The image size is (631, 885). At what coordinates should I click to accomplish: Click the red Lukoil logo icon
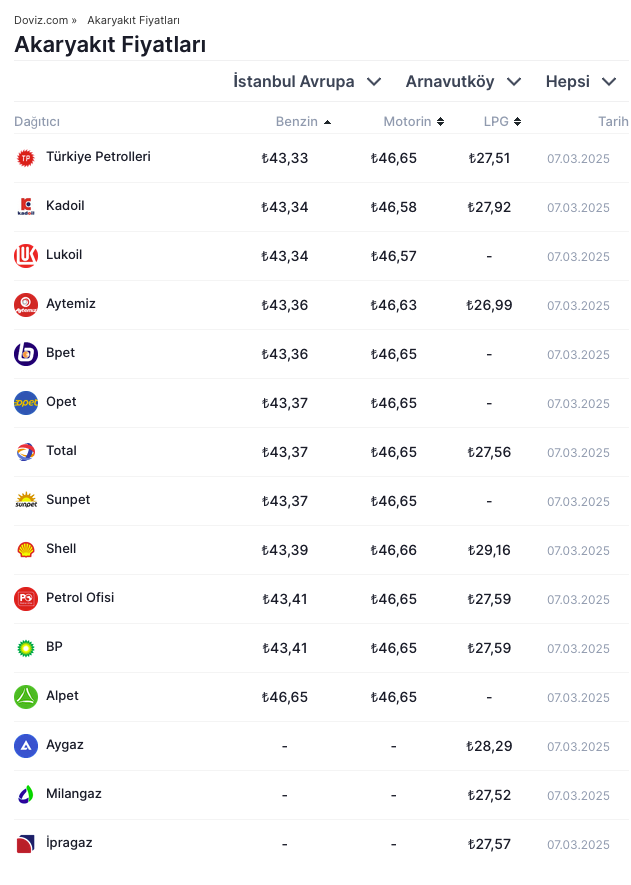[x=26, y=256]
